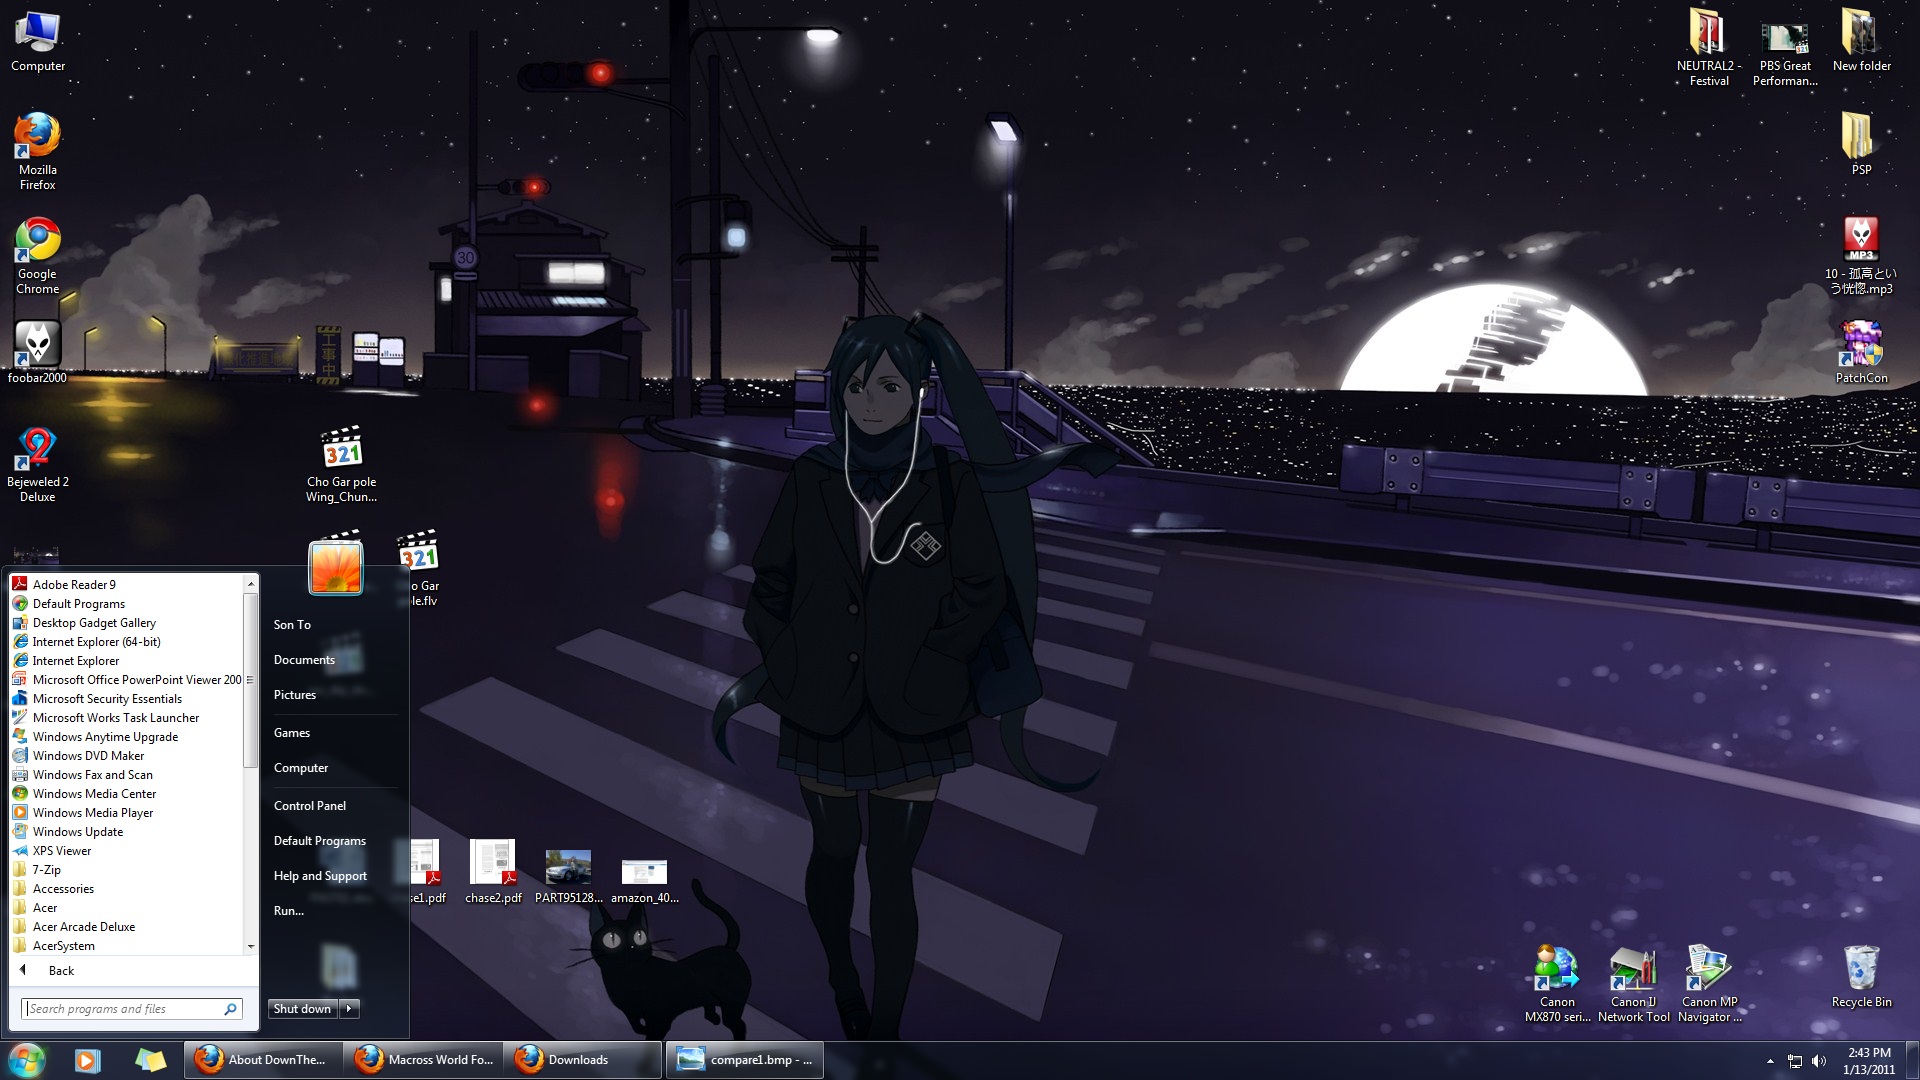Image resolution: width=1920 pixels, height=1080 pixels.
Task: Click programs list scroll up arrow
Action: 251,583
